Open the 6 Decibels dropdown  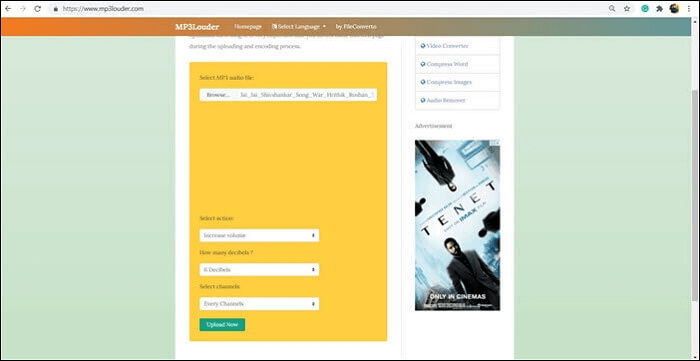[259, 270]
